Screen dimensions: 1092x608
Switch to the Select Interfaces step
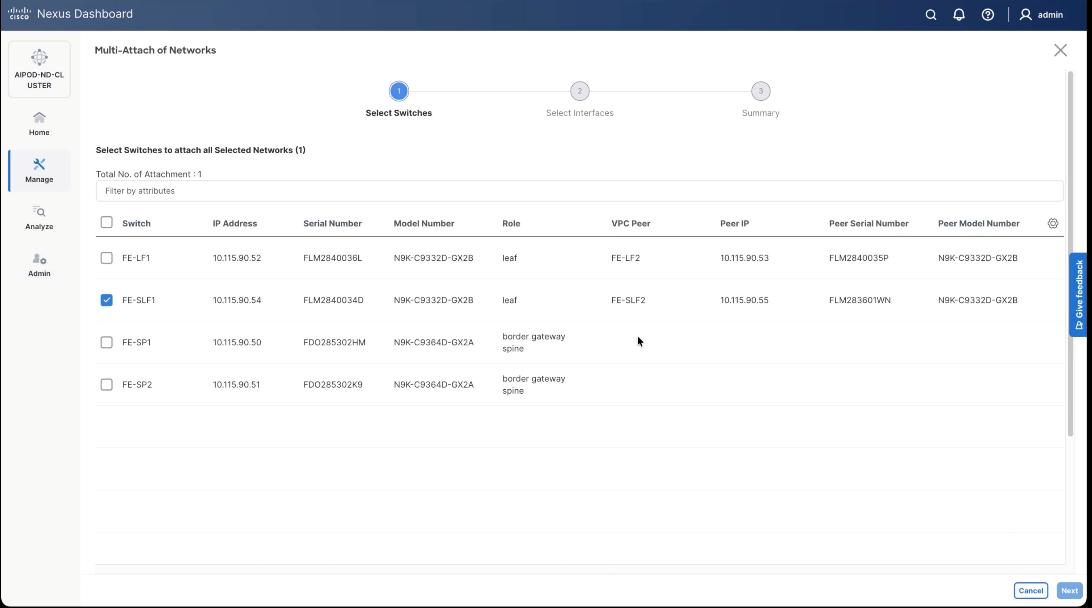pyautogui.click(x=580, y=91)
